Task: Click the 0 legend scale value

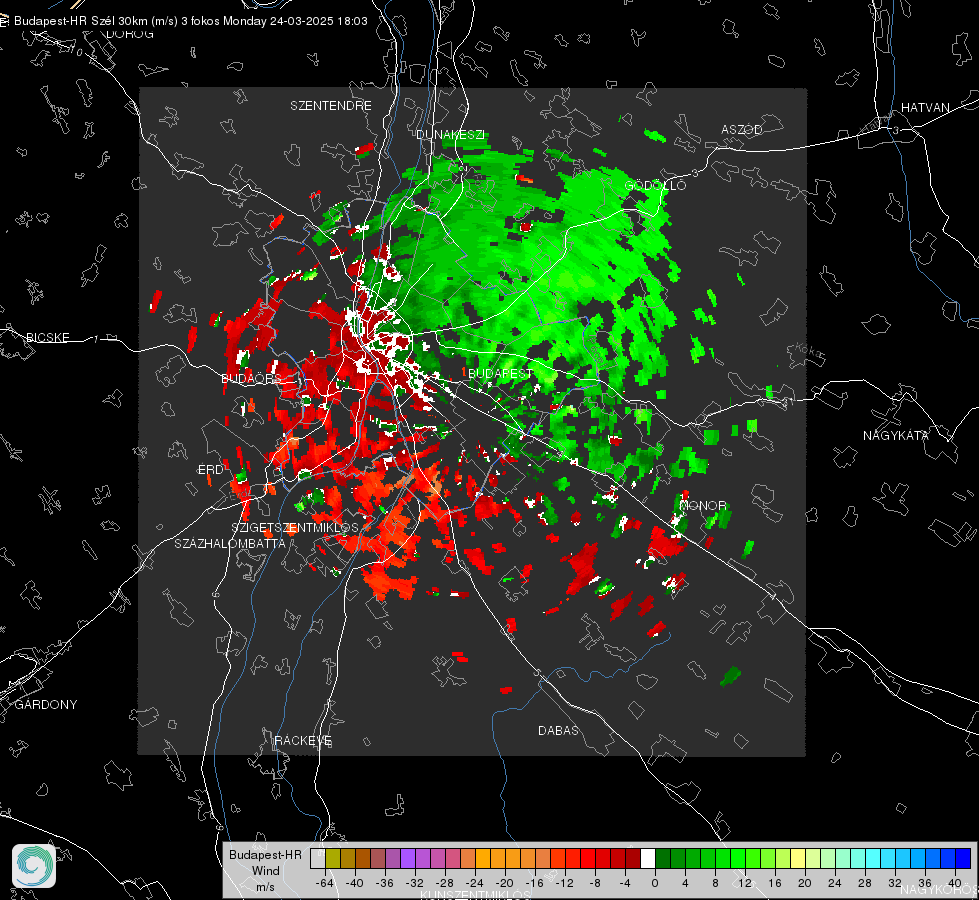Action: [655, 883]
